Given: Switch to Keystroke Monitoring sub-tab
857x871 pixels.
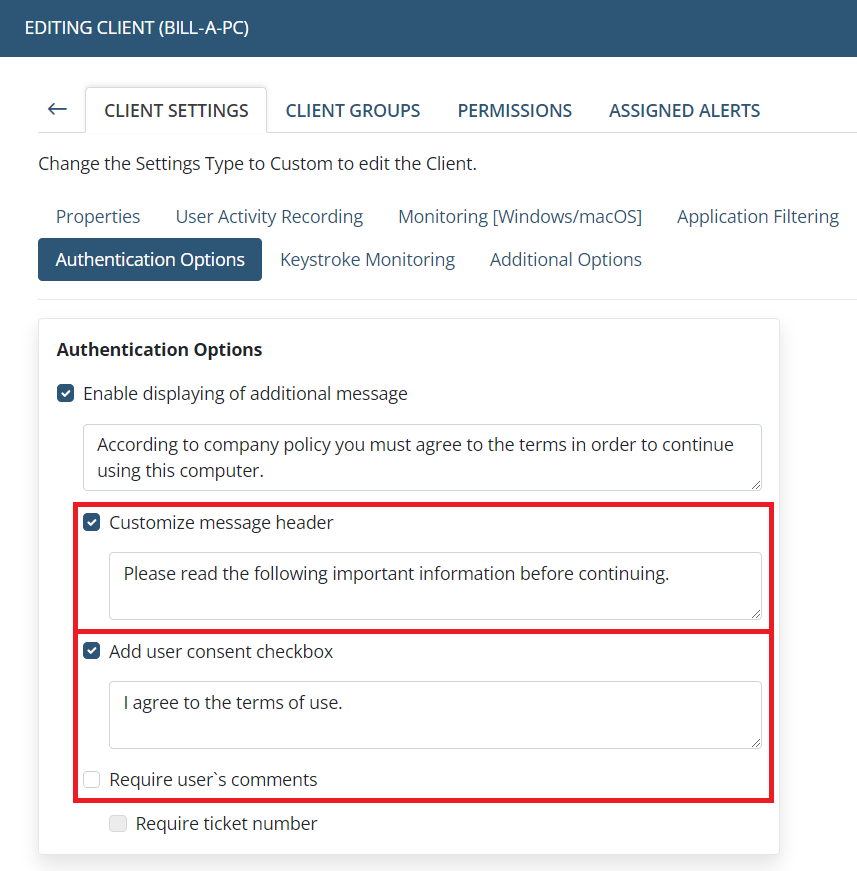Looking at the screenshot, I should (x=367, y=260).
